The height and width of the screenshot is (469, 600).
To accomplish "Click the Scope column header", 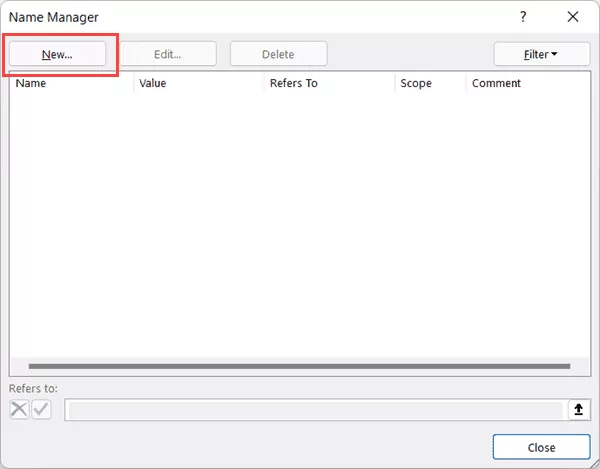I will point(429,83).
